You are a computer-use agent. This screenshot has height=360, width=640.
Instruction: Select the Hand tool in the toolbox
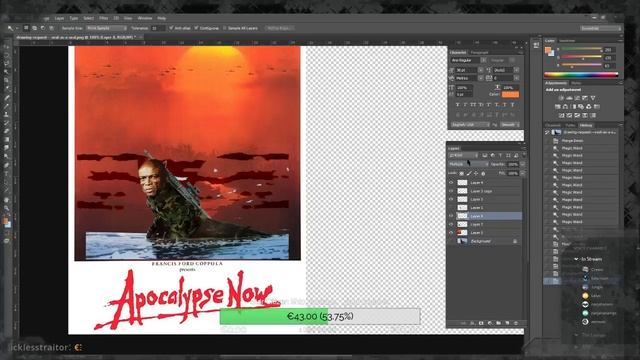point(7,200)
